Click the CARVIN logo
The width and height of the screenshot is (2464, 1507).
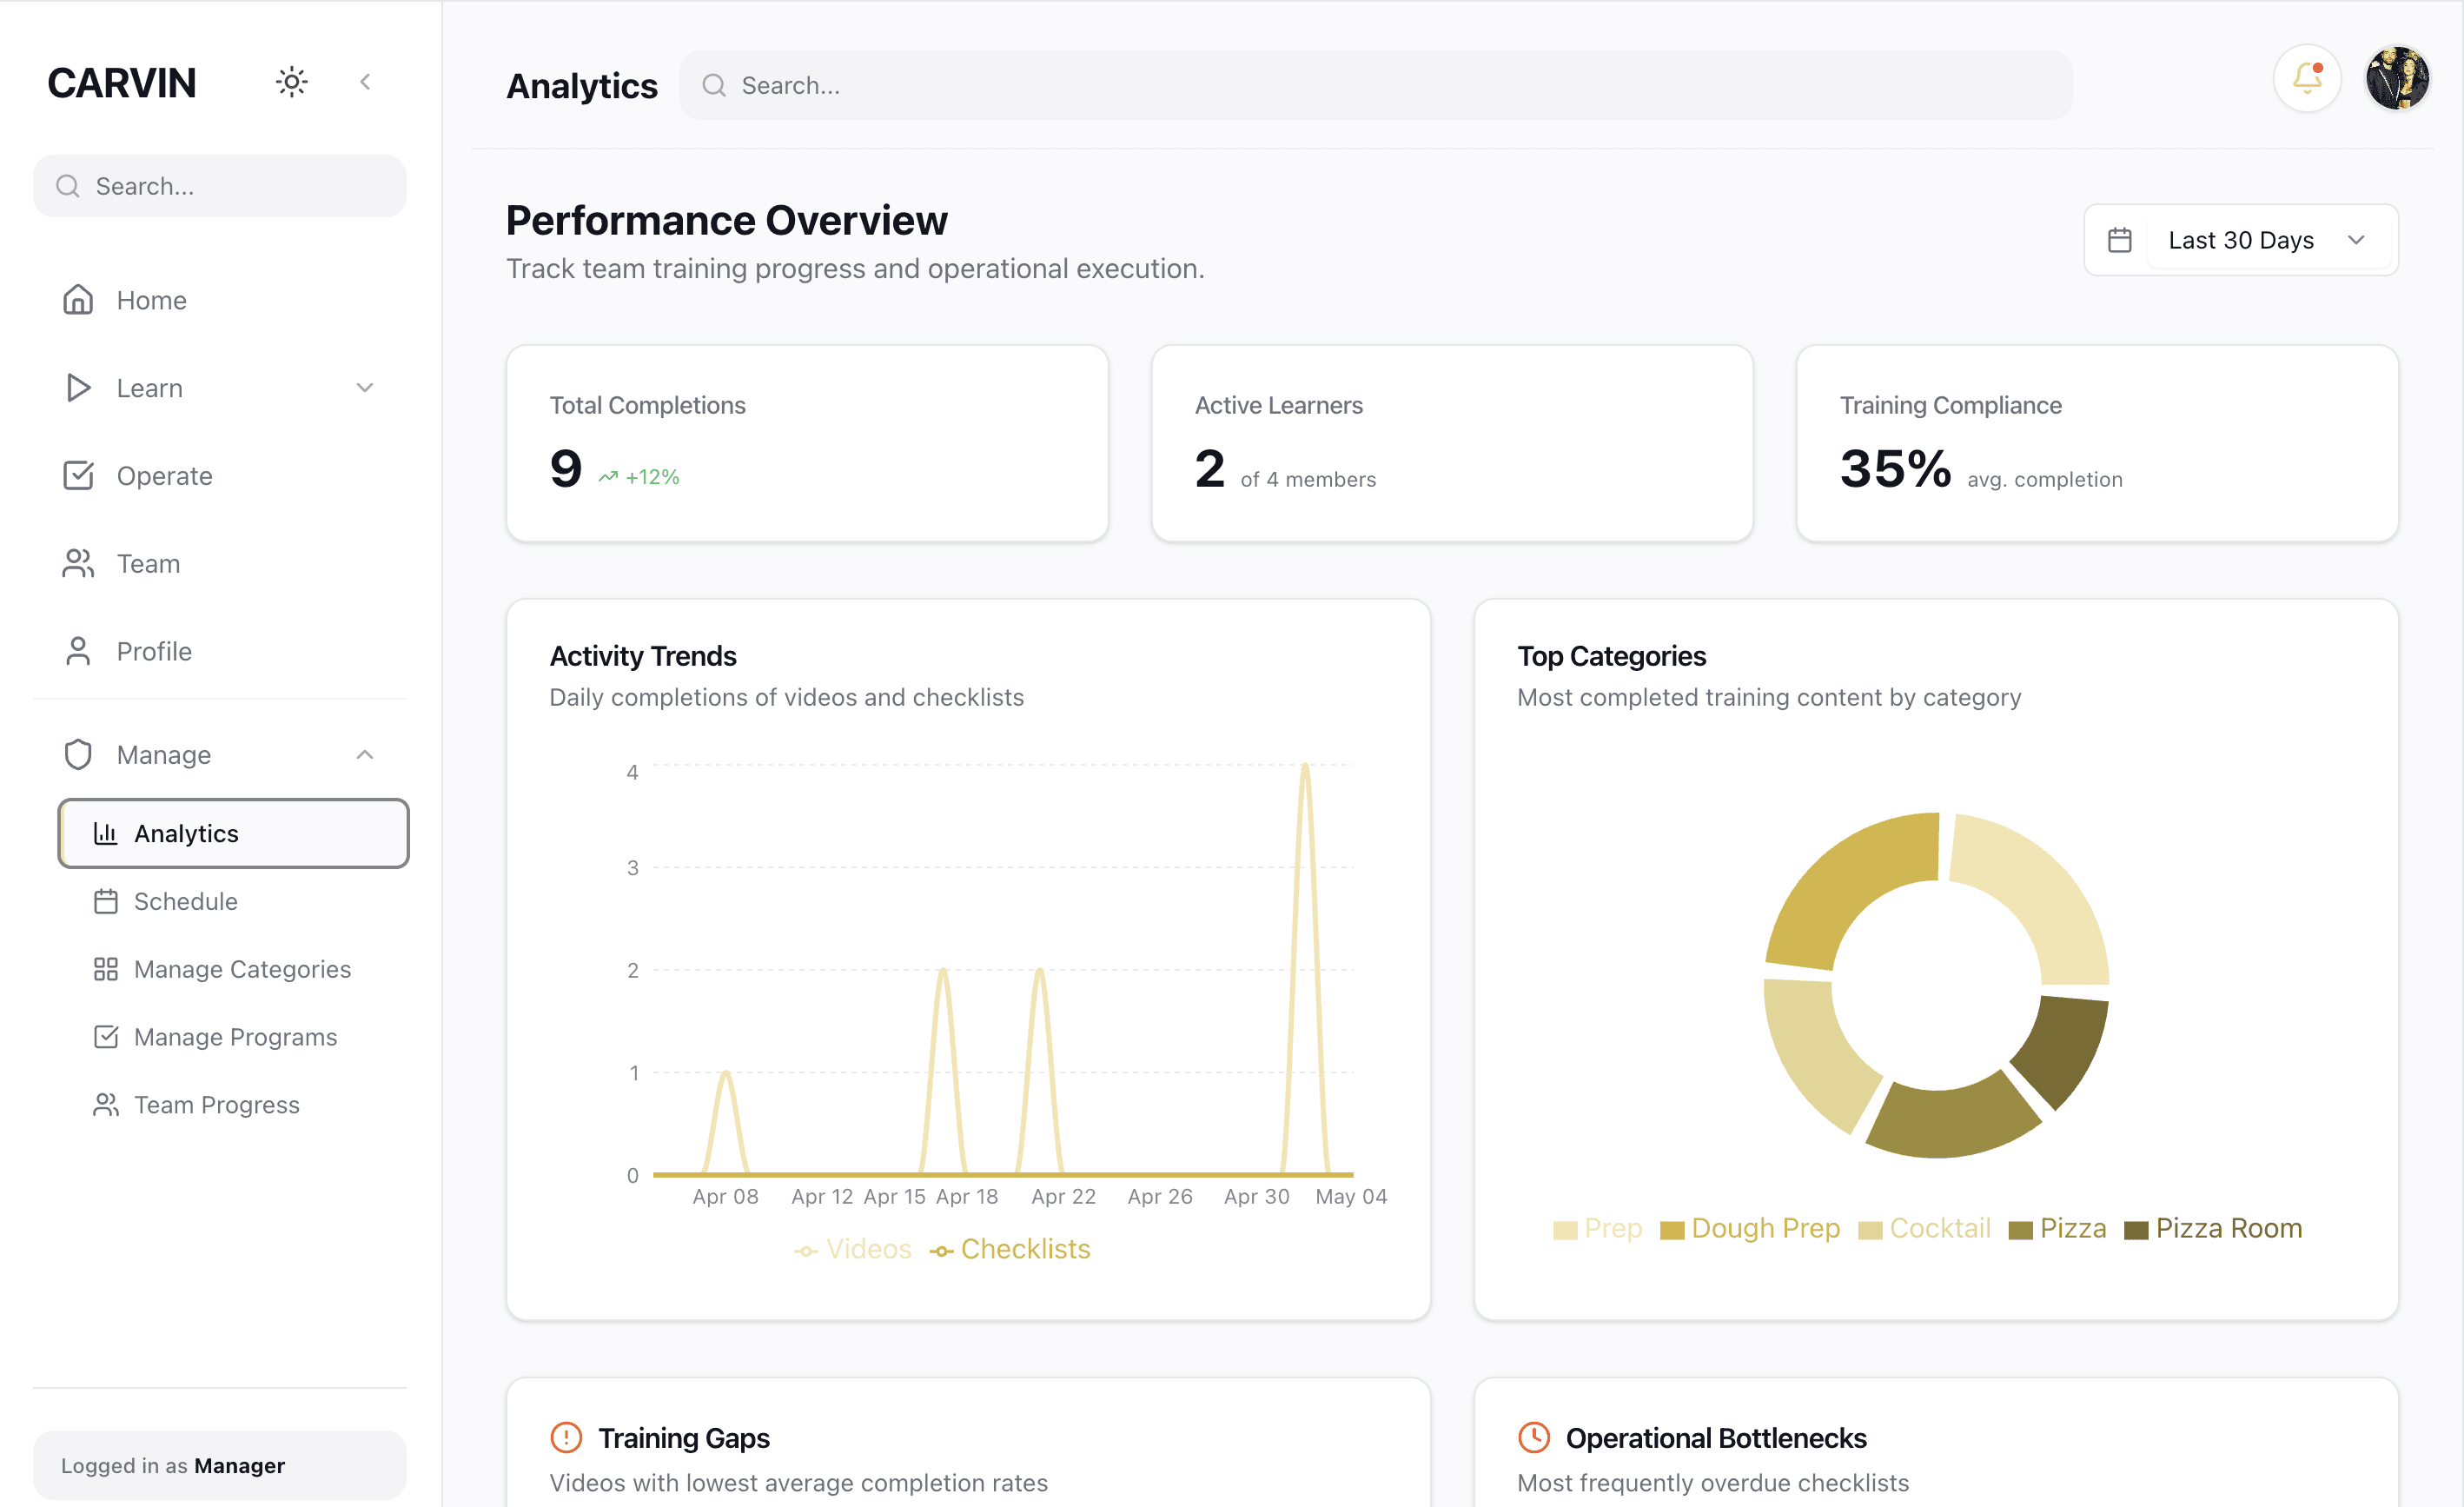click(x=122, y=83)
